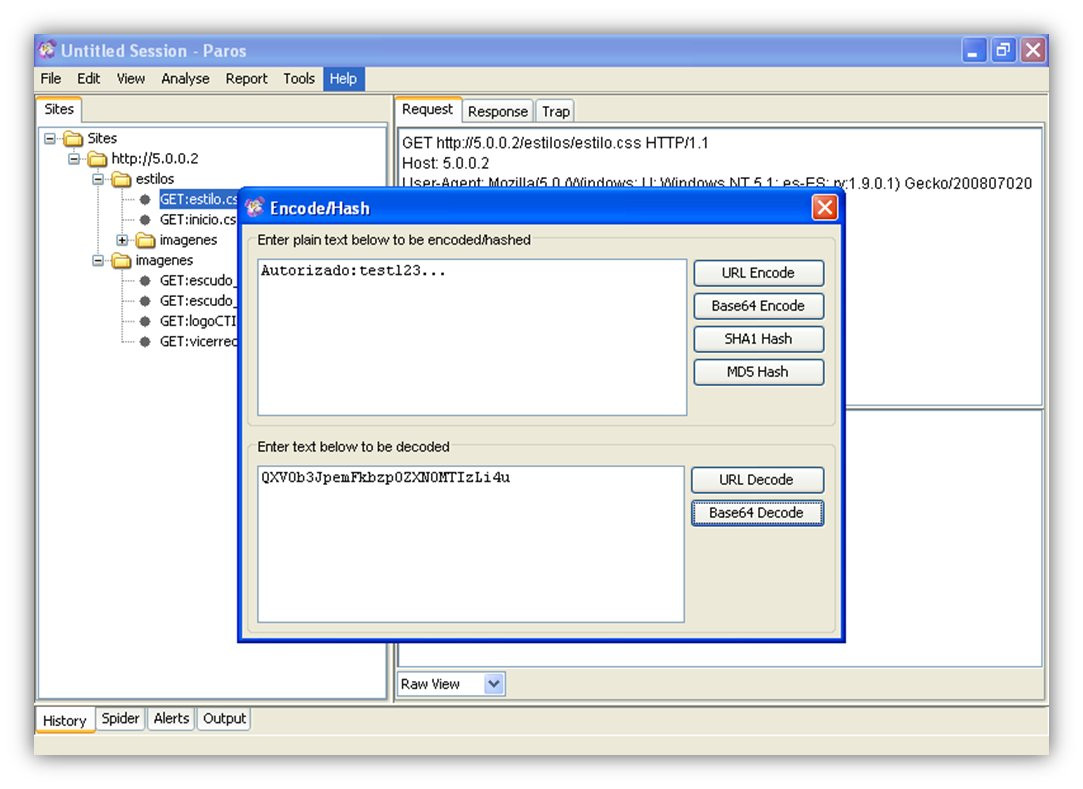Select GET:estilo.css tree entry
The image size is (1083, 789).
coord(198,200)
